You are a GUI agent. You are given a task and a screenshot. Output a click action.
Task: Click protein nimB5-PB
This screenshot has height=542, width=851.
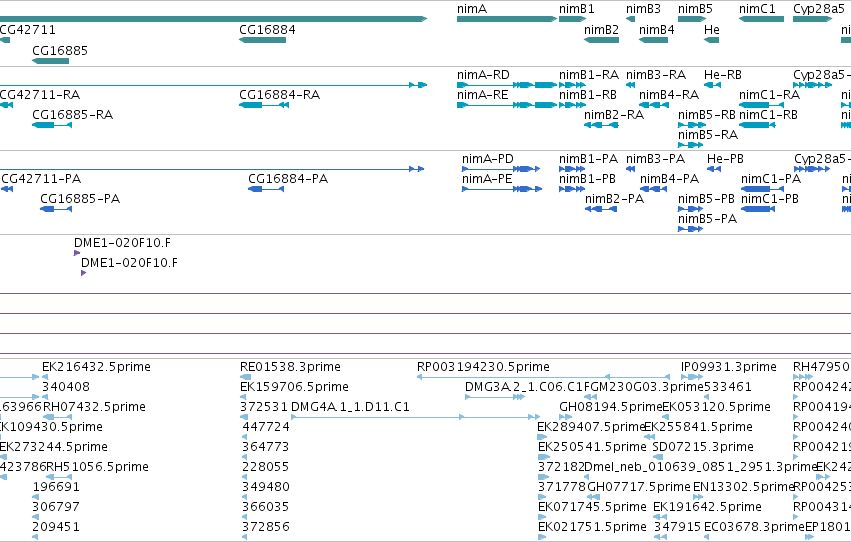pos(691,209)
